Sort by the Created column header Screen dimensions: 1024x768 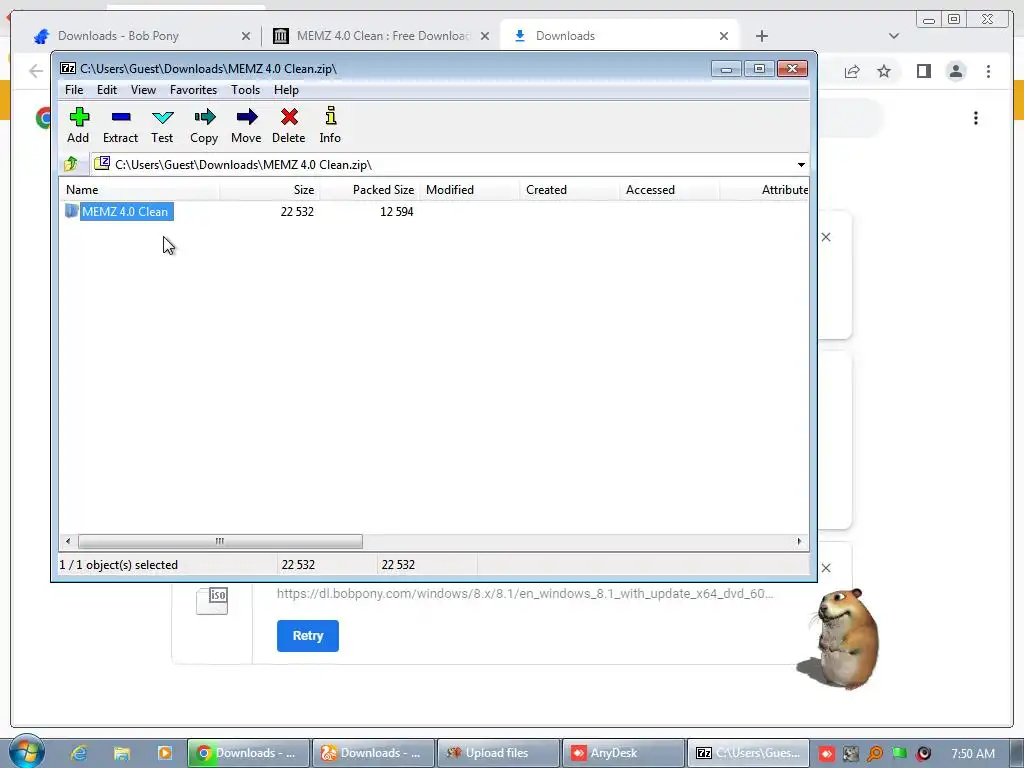pyautogui.click(x=569, y=190)
